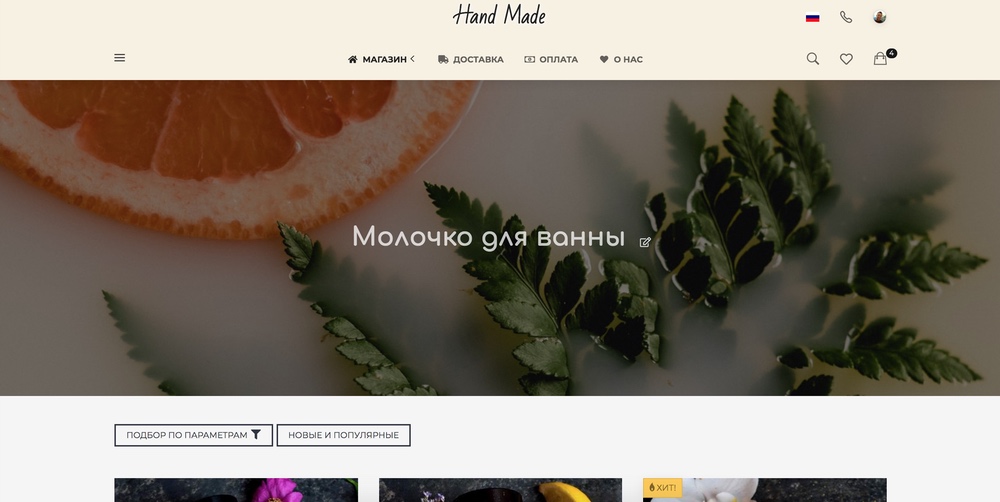This screenshot has height=502, width=1000.
Task: Click the НОВЫЕ И ПОПУЛЯРНЫЕ button
Action: tap(343, 435)
